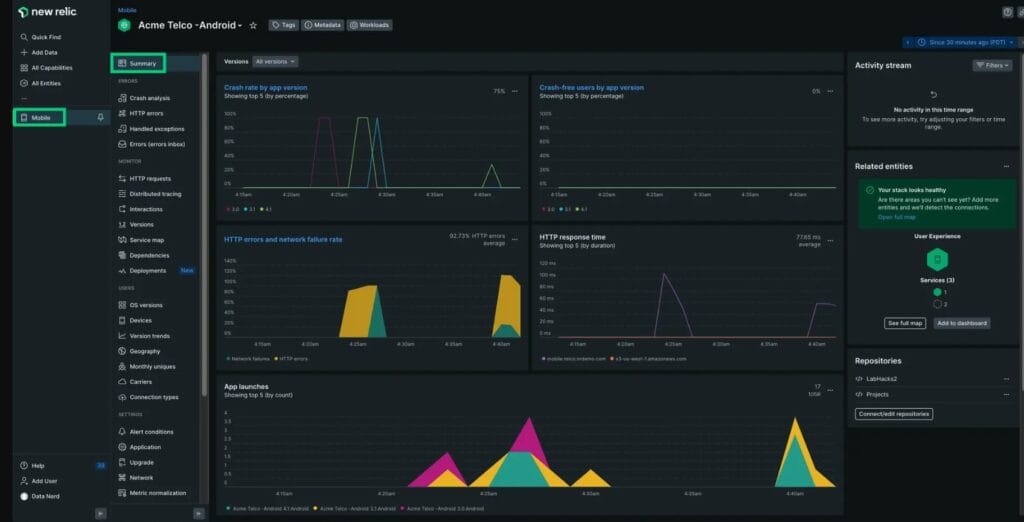Viewport: 1024px width, 522px height.
Task: Open App launches chart options menu
Action: (x=830, y=390)
